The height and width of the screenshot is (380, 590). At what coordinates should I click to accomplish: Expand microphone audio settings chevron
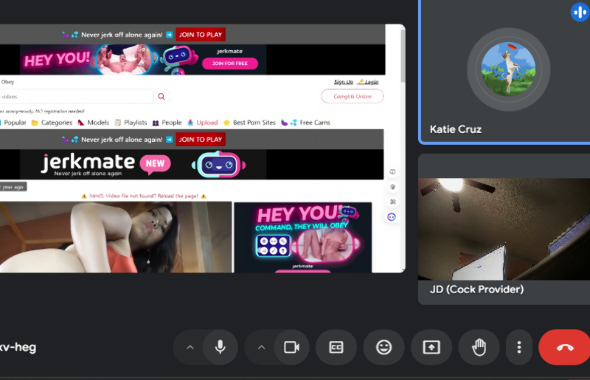pyautogui.click(x=190, y=347)
